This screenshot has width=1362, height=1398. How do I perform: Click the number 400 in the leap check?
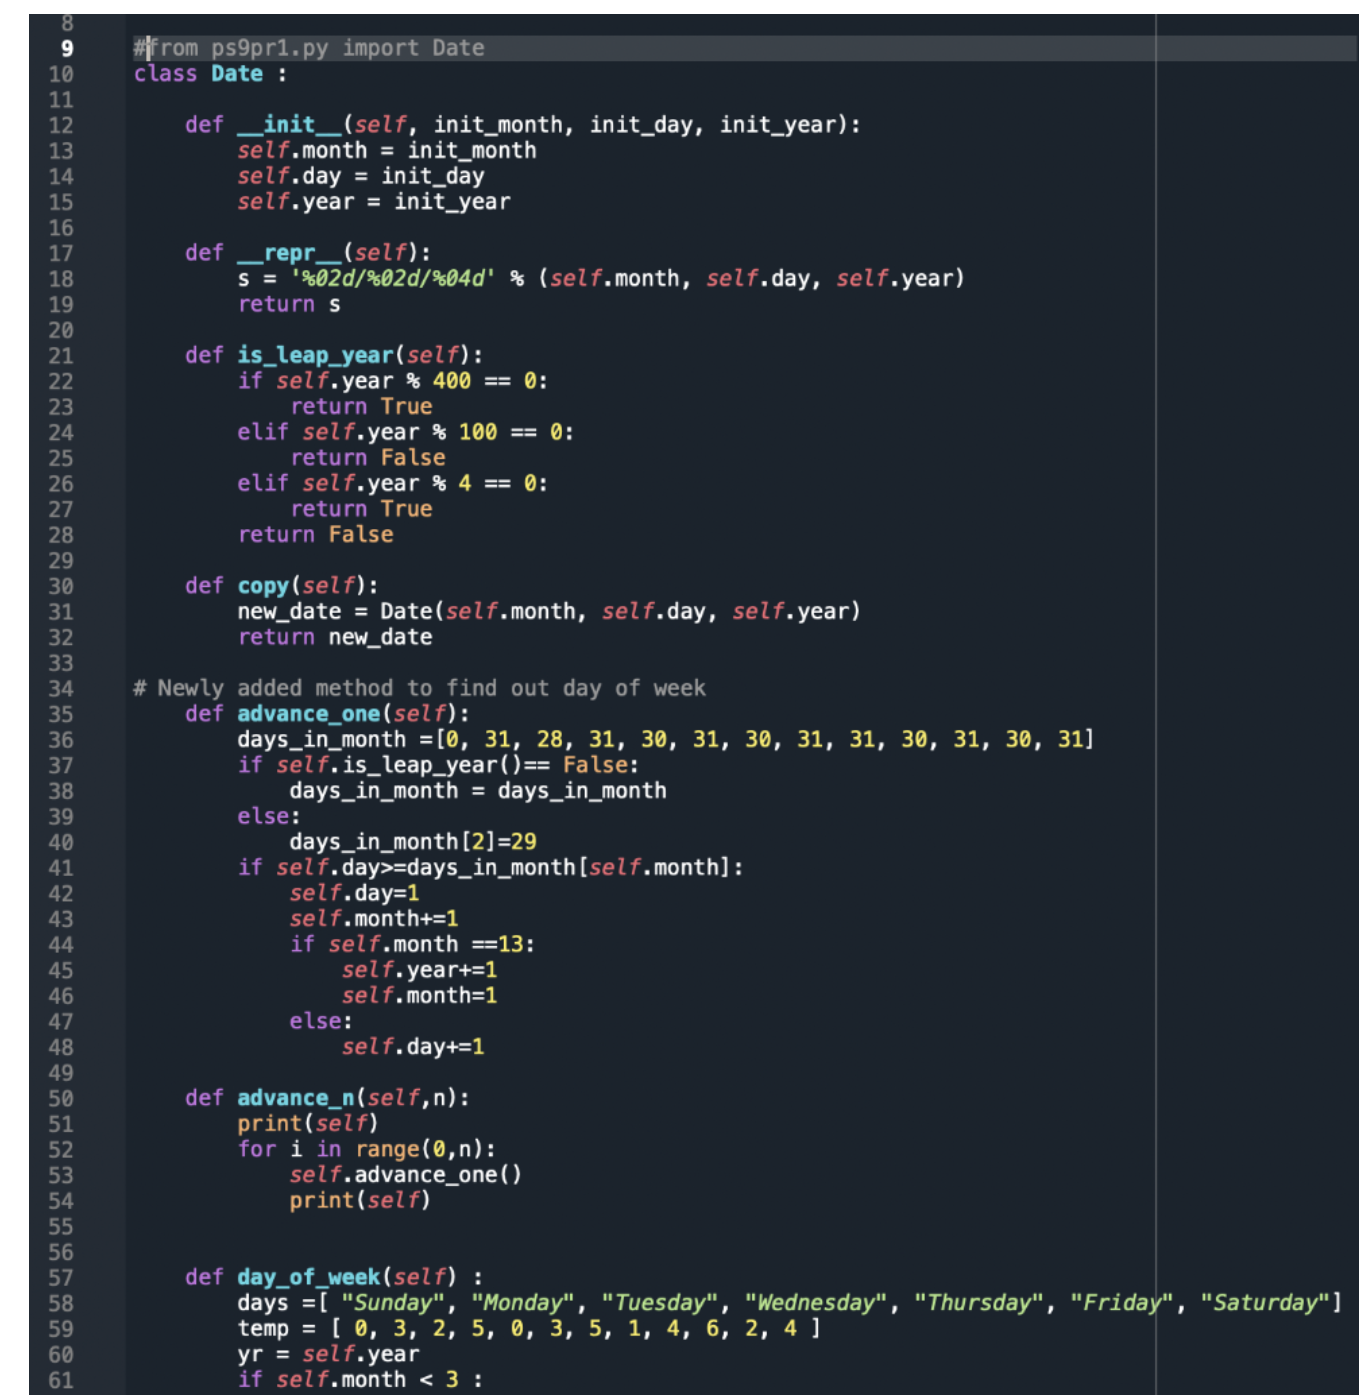pyautogui.click(x=452, y=381)
